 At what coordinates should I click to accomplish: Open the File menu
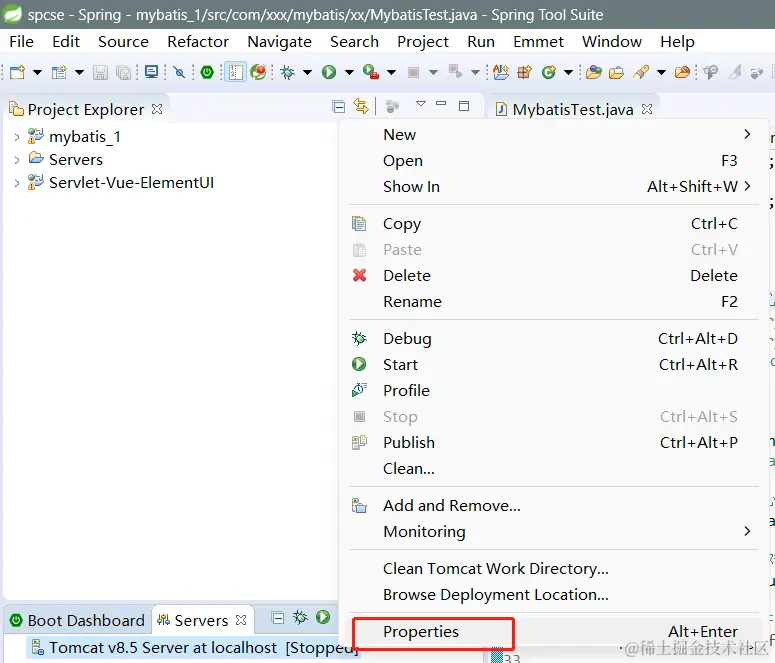[x=21, y=42]
